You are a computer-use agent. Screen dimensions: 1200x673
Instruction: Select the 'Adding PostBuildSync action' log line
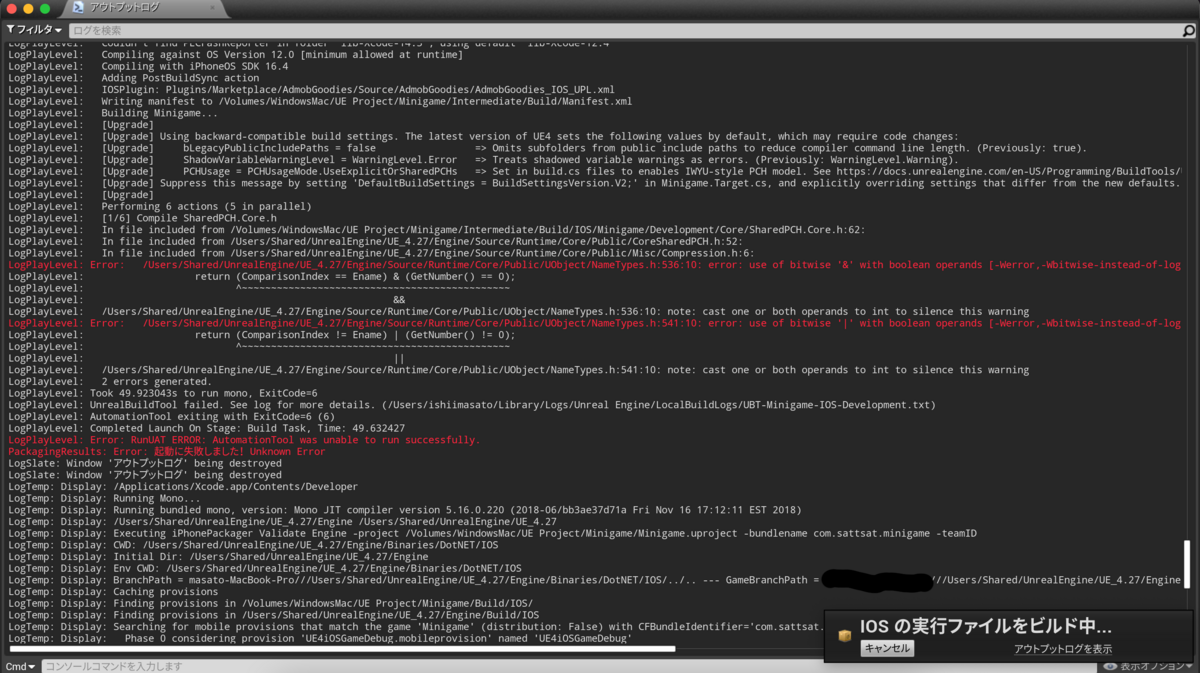(x=133, y=78)
